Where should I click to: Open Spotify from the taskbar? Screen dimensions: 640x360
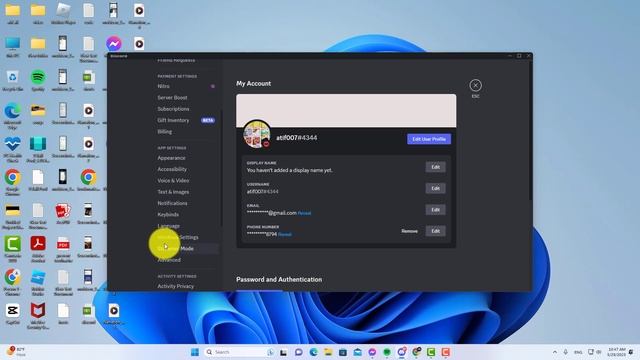coord(387,352)
